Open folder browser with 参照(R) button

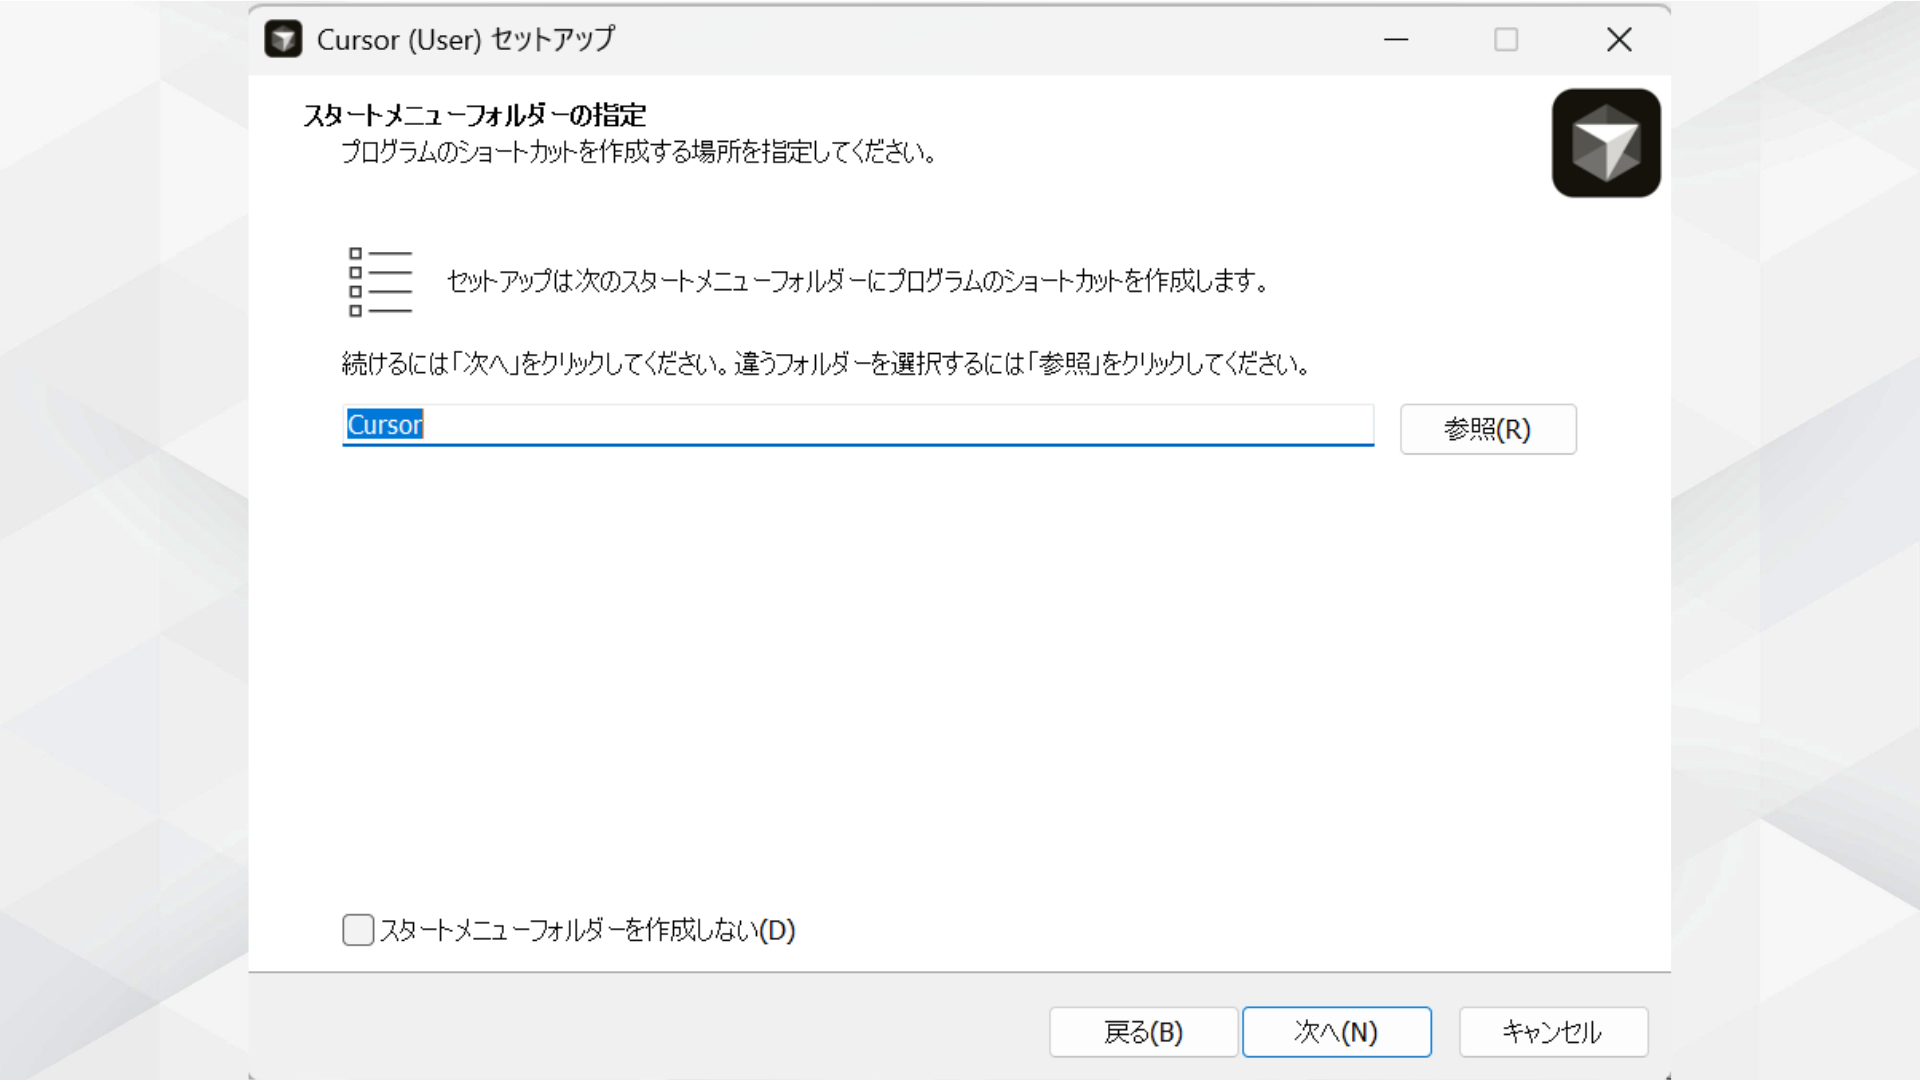1488,429
